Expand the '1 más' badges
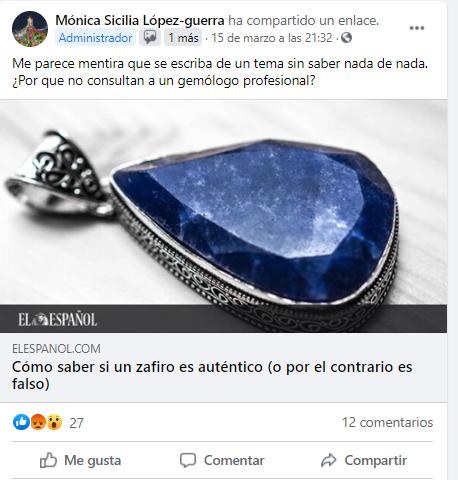Image resolution: width=458 pixels, height=480 pixels. pos(183,38)
